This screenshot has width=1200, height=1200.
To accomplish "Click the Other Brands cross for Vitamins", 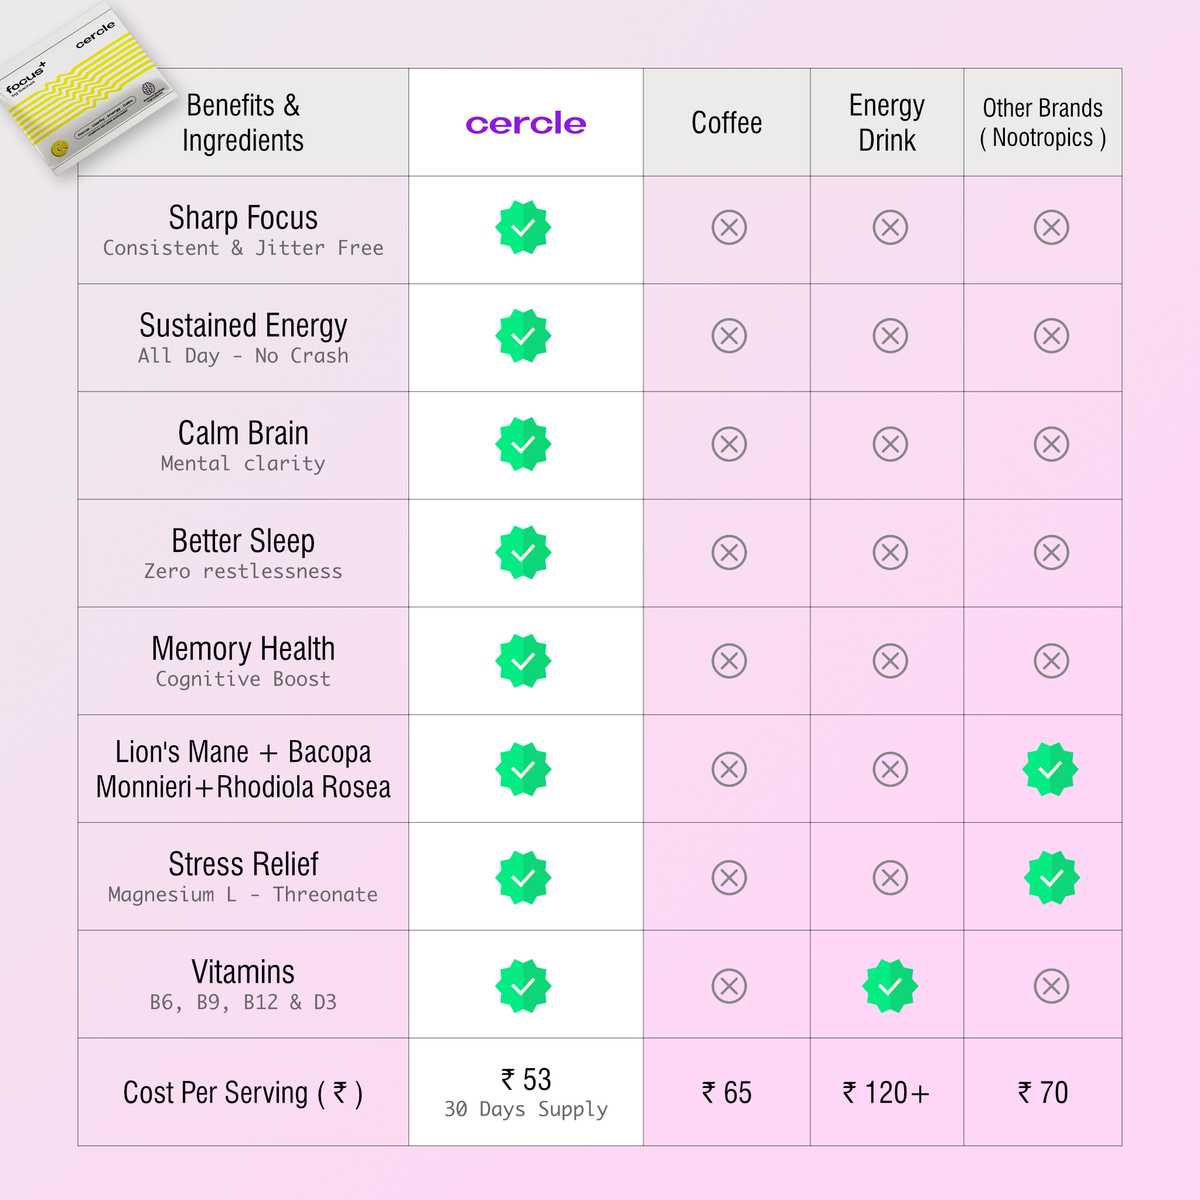I will click(1051, 986).
